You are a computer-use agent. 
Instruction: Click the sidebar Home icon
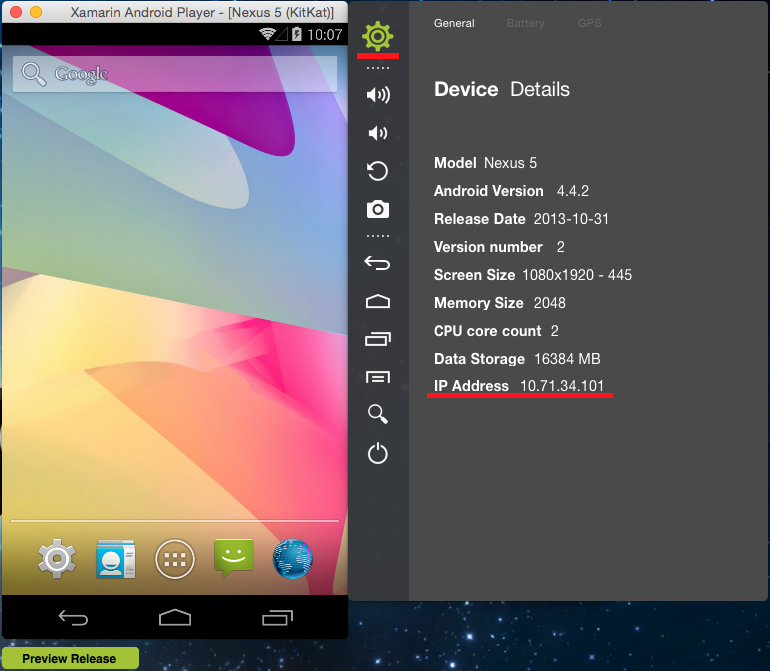[378, 301]
